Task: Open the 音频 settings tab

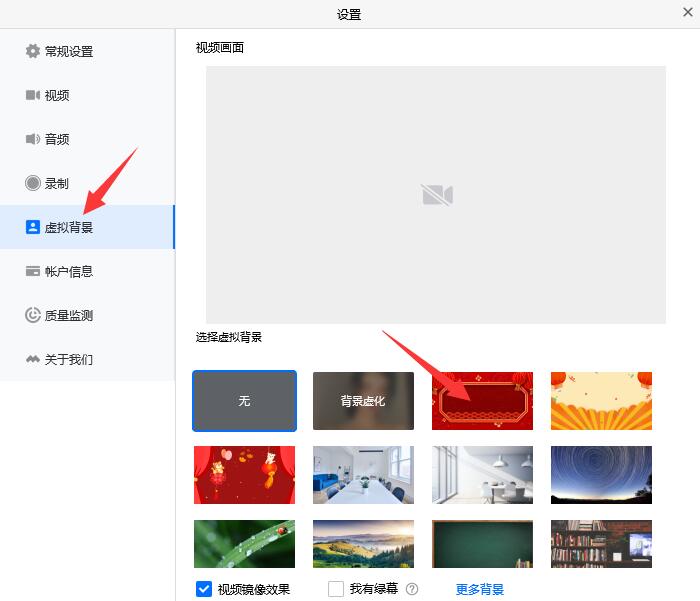Action: point(87,139)
